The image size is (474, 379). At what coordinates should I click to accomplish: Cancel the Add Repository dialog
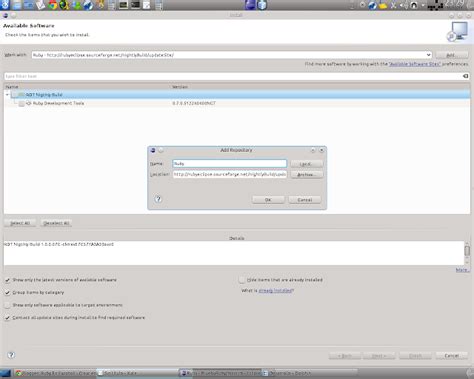click(x=305, y=200)
